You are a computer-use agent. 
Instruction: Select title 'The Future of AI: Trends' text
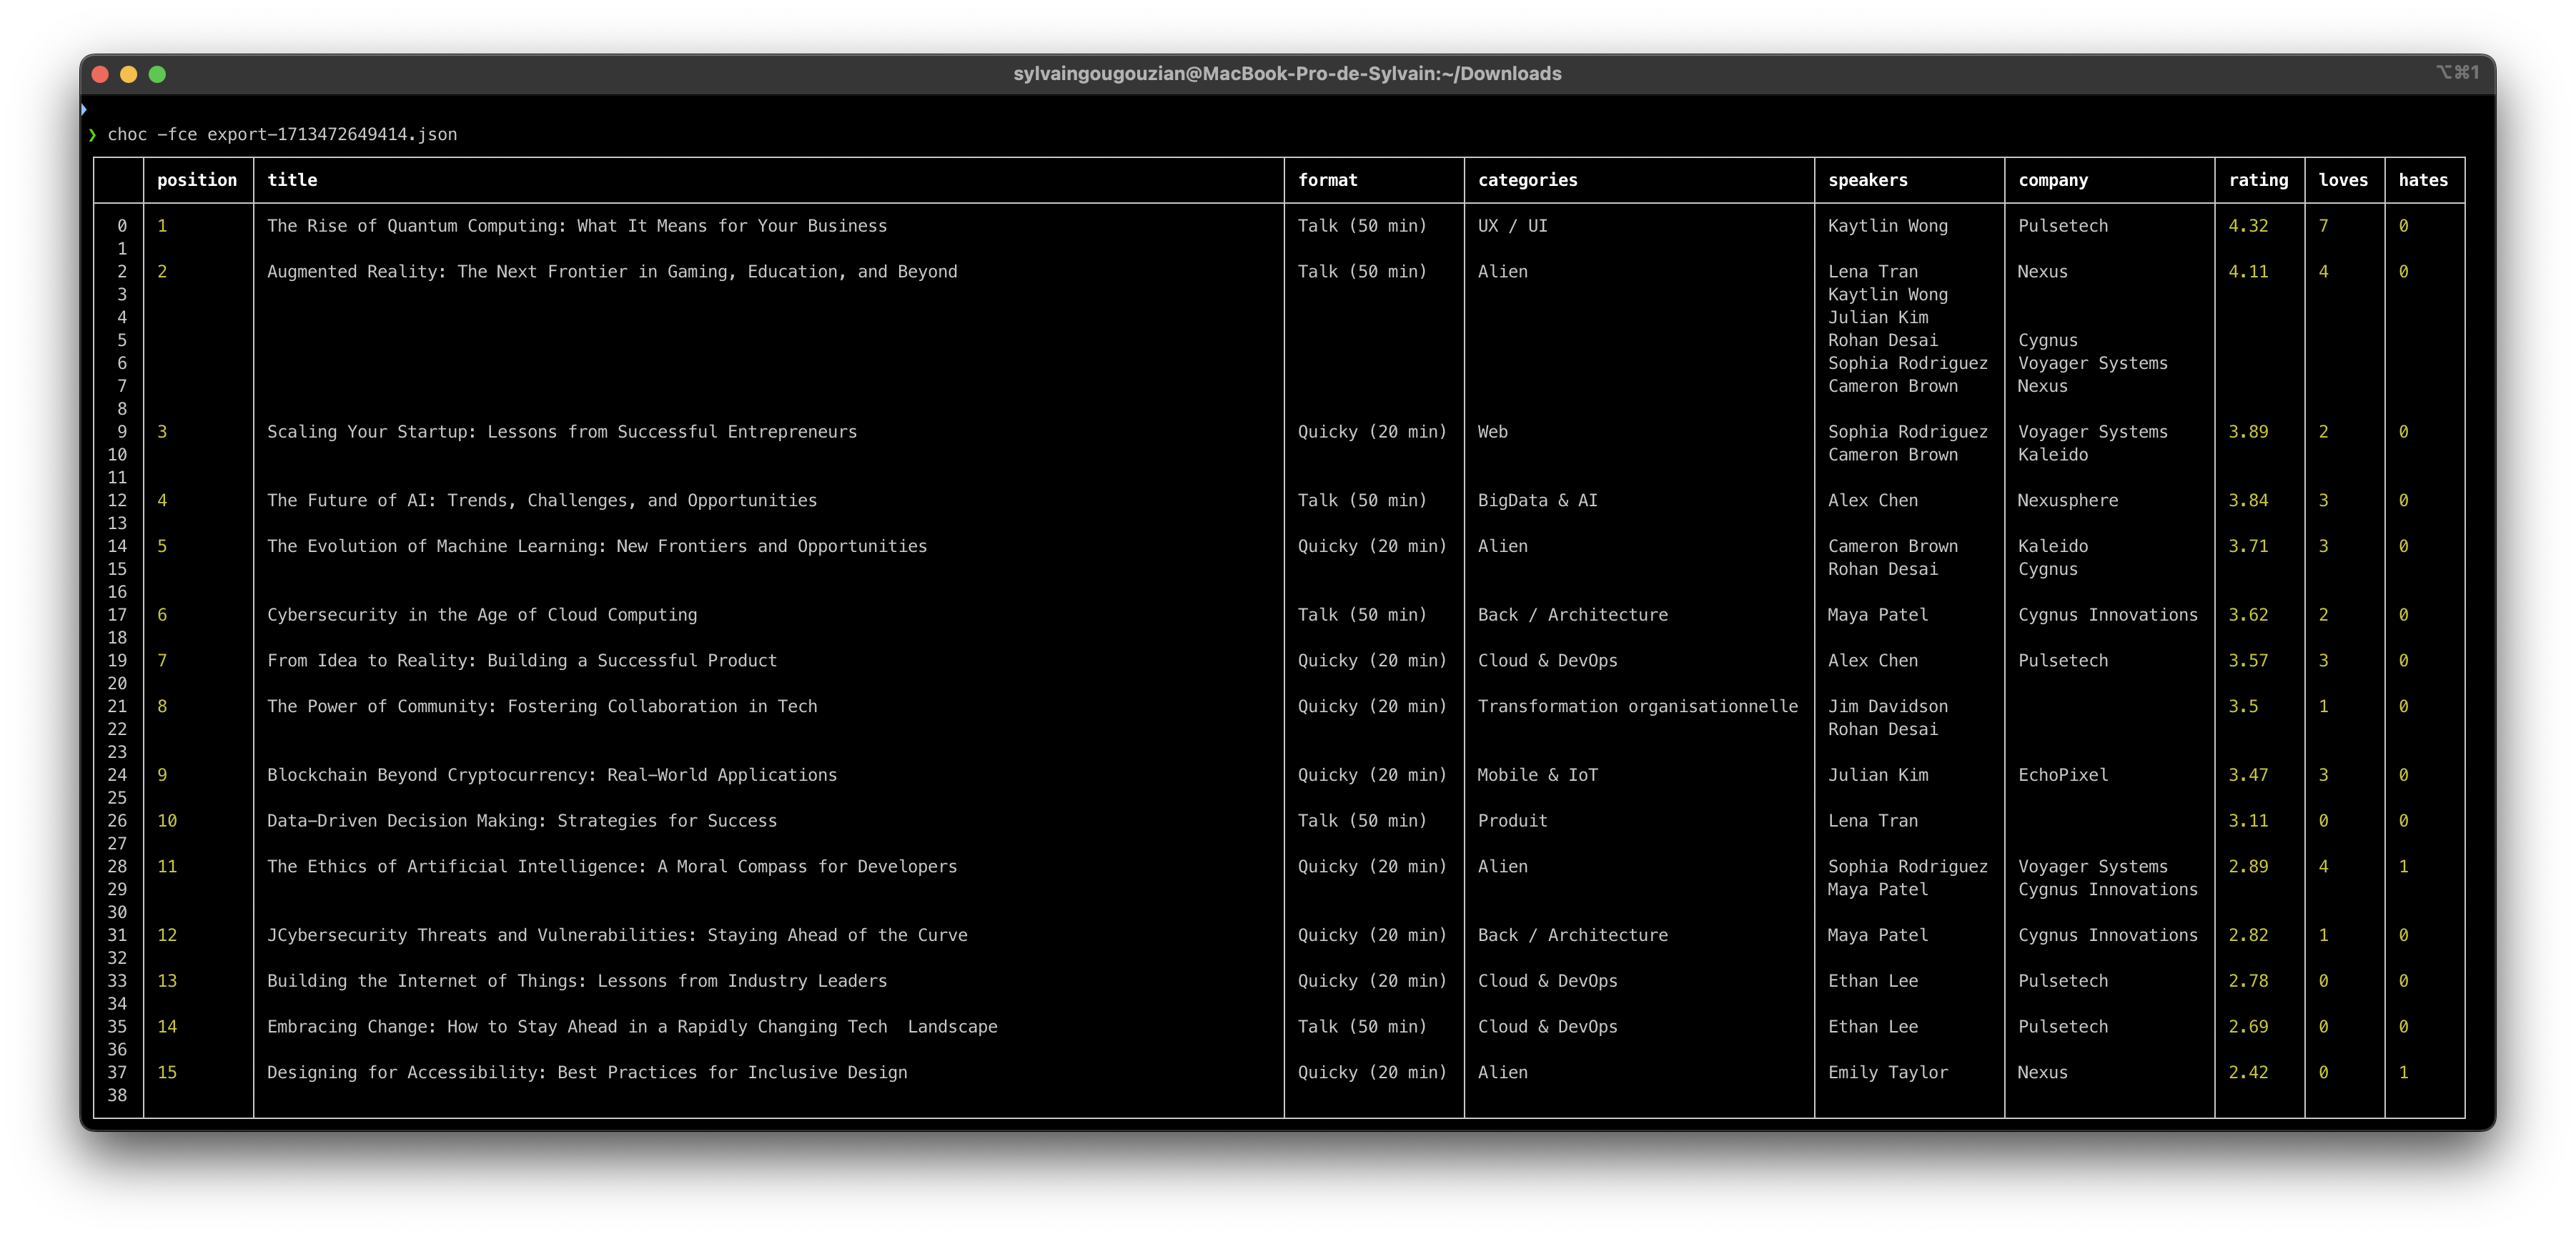point(542,500)
